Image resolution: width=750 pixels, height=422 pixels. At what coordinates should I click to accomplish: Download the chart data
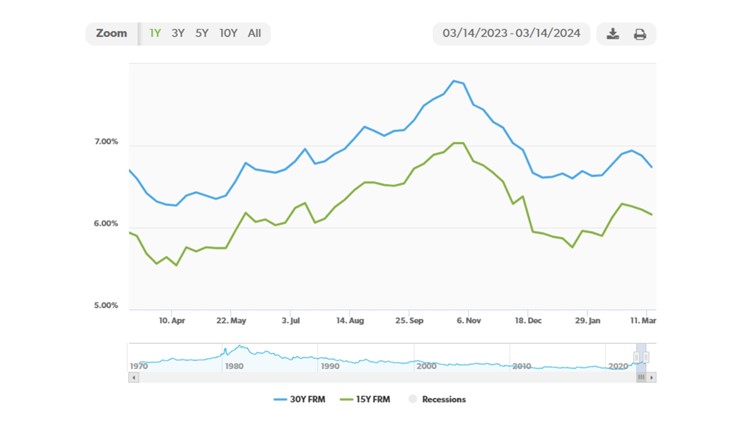tap(613, 34)
